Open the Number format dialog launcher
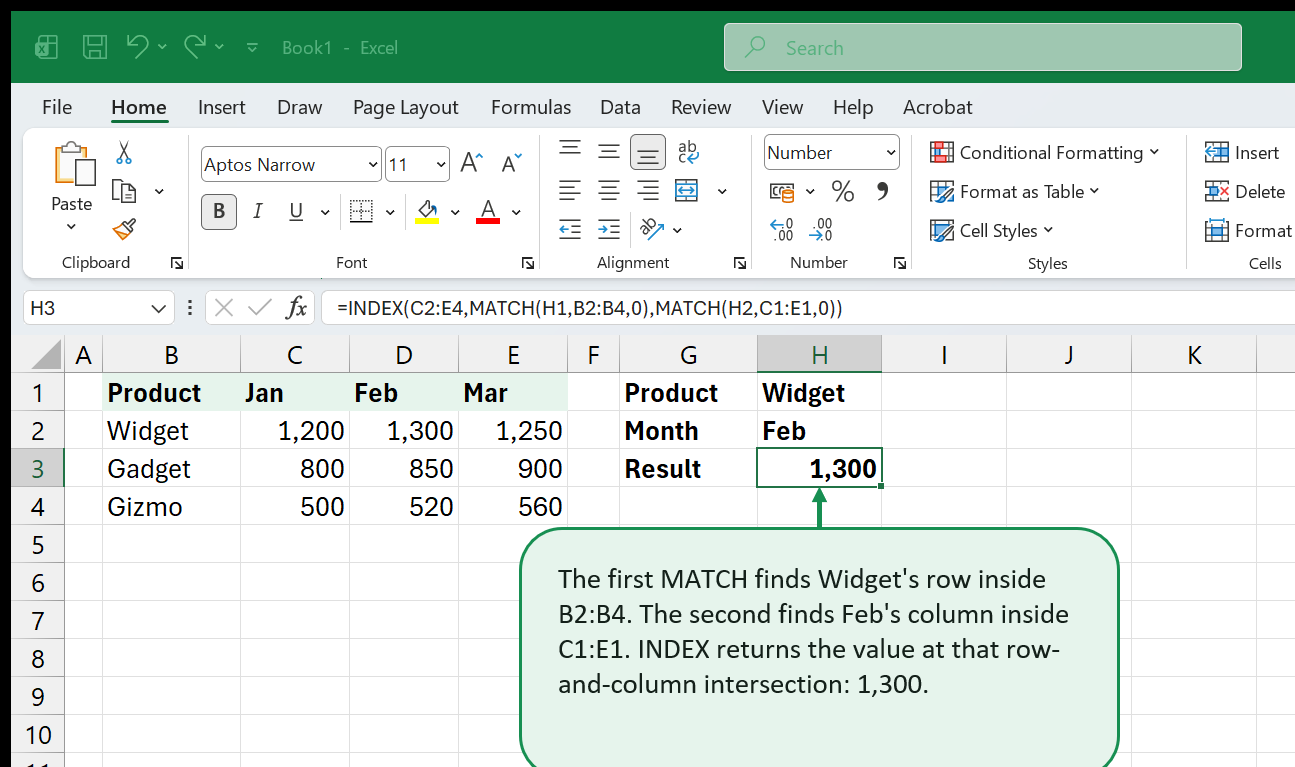1295x767 pixels. pos(901,263)
